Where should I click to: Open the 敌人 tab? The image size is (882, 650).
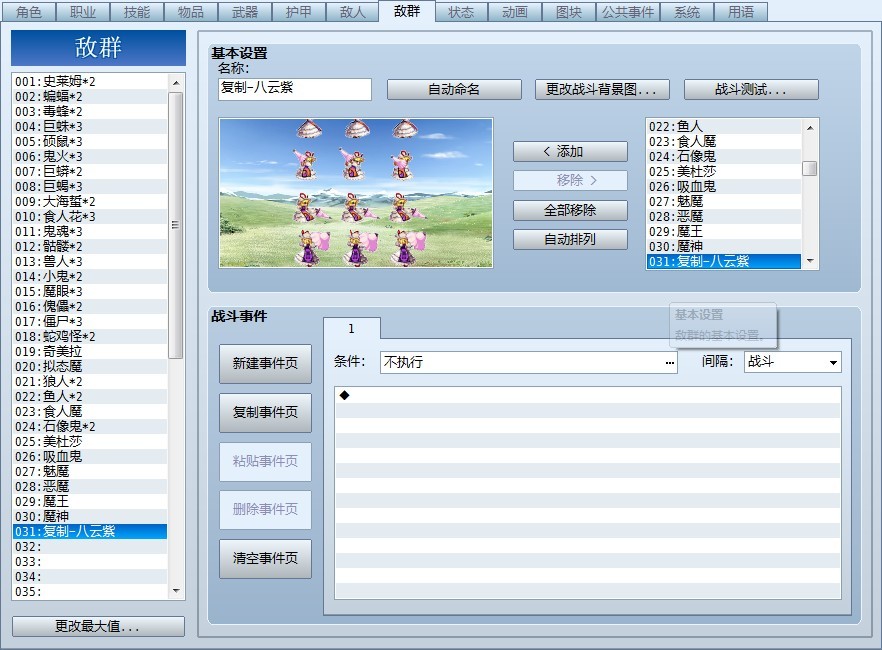coord(353,12)
